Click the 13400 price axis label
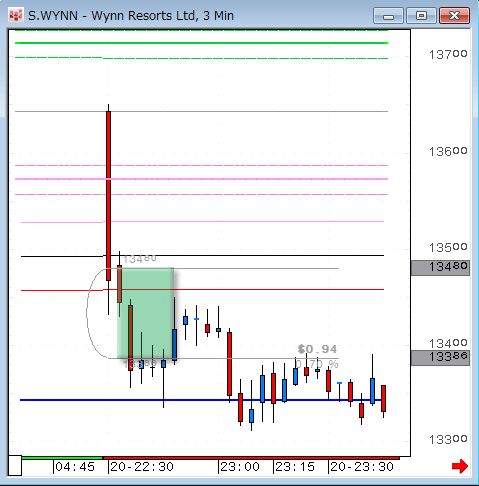This screenshot has height=486, width=479. pyautogui.click(x=448, y=343)
